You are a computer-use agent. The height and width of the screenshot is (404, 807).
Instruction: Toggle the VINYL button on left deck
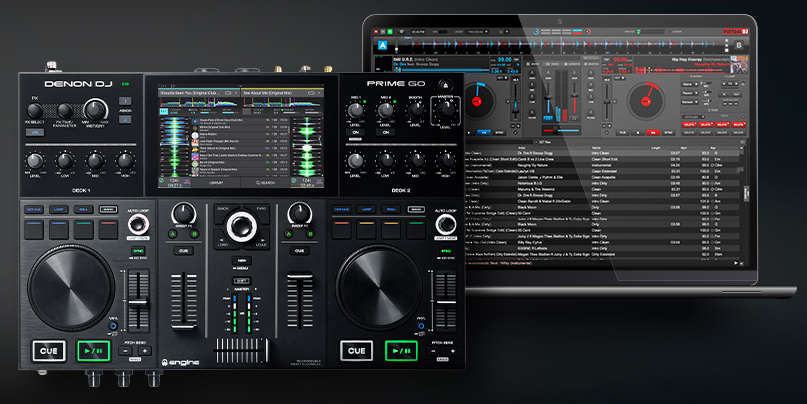point(113,326)
